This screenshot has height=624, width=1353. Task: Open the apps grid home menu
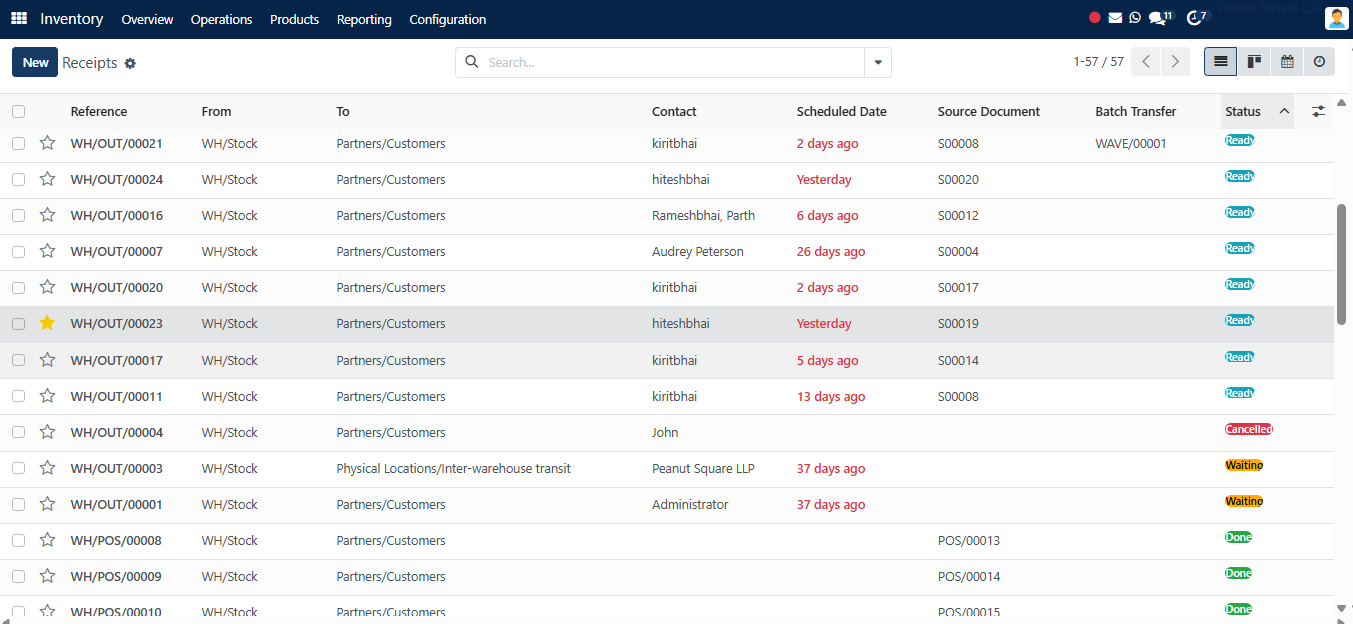point(19,19)
